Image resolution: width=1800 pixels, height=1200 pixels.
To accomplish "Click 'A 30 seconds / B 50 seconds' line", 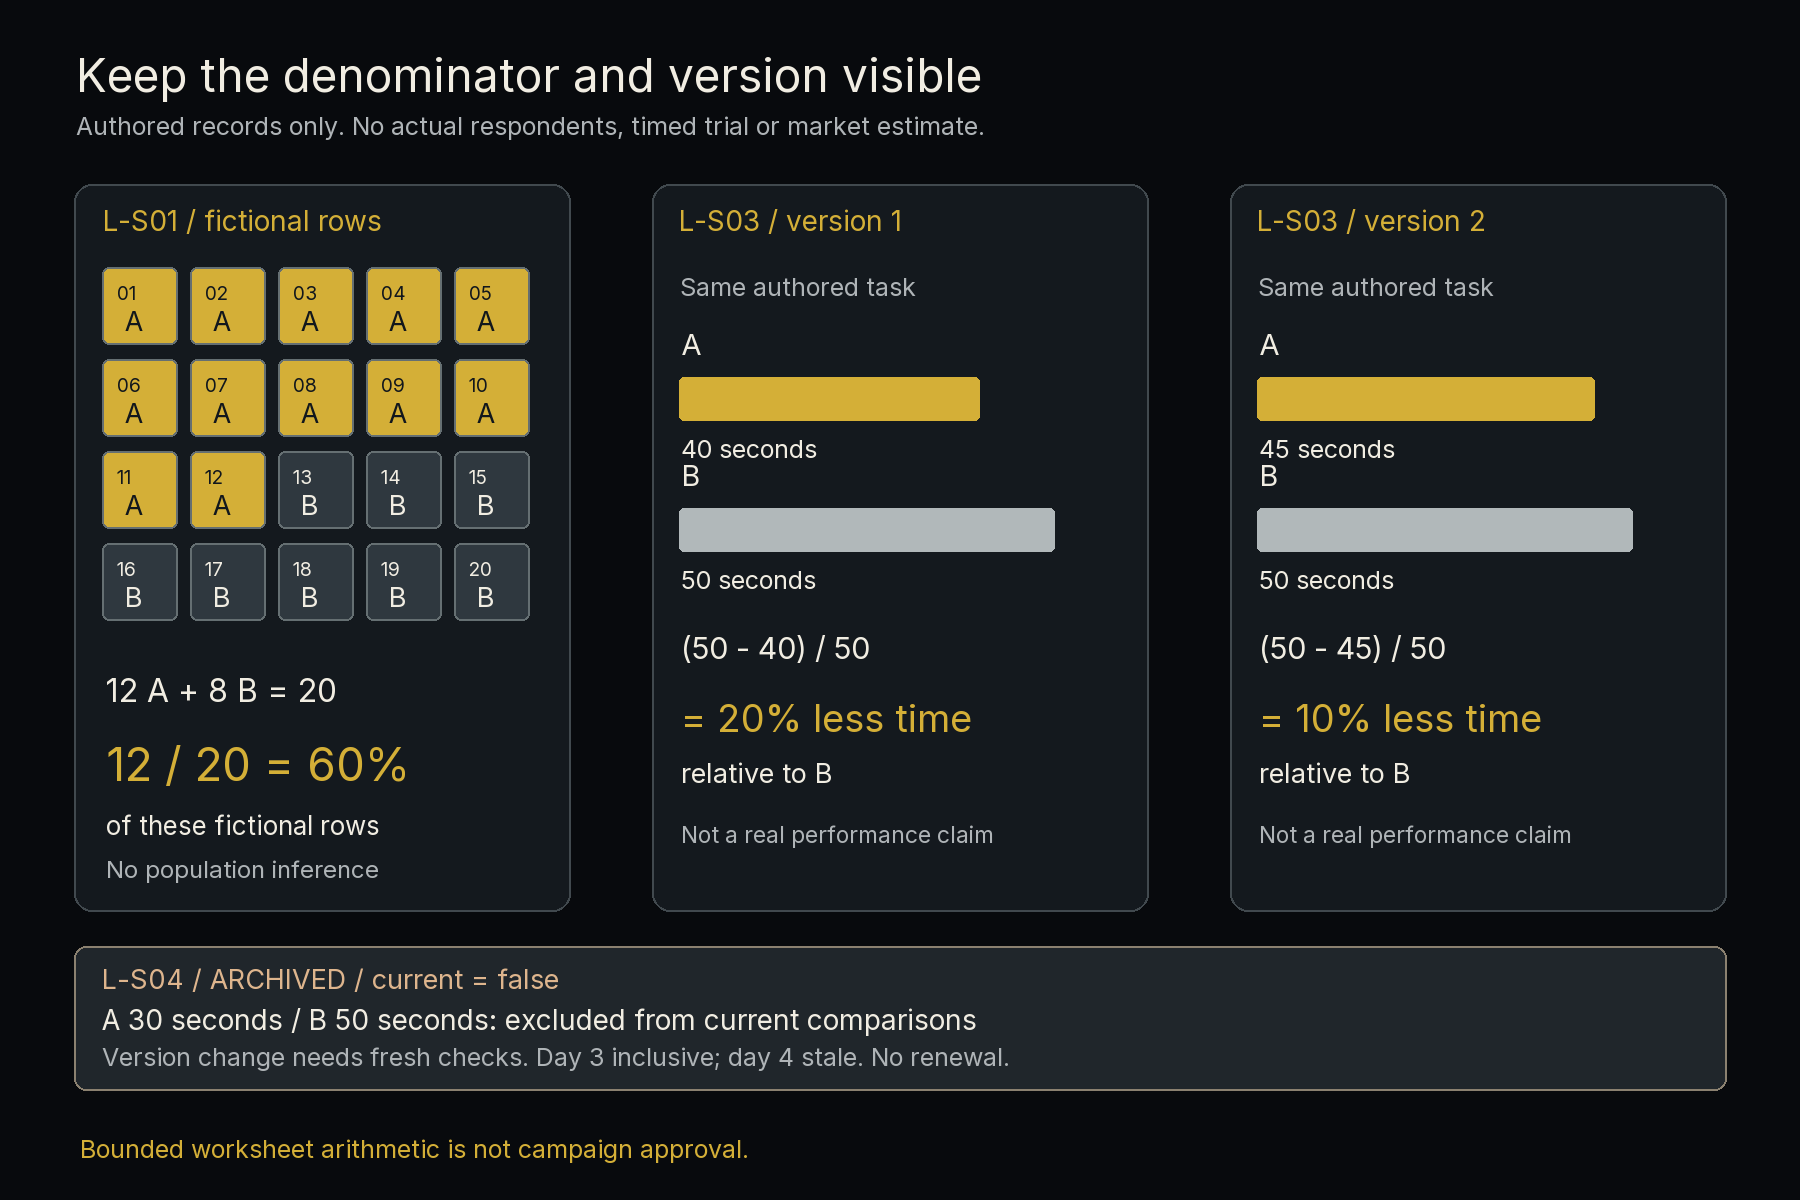I will coord(539,1020).
